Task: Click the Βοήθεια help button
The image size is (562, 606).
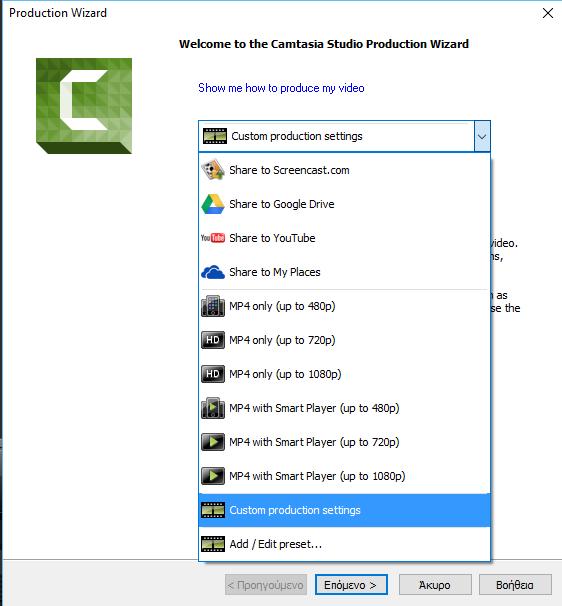Action: [515, 585]
